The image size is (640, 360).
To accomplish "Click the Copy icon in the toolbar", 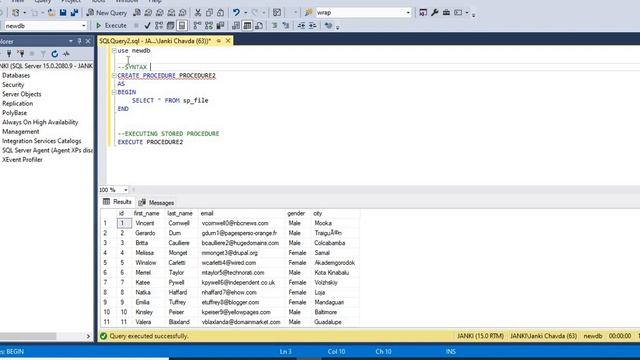I will (209, 13).
